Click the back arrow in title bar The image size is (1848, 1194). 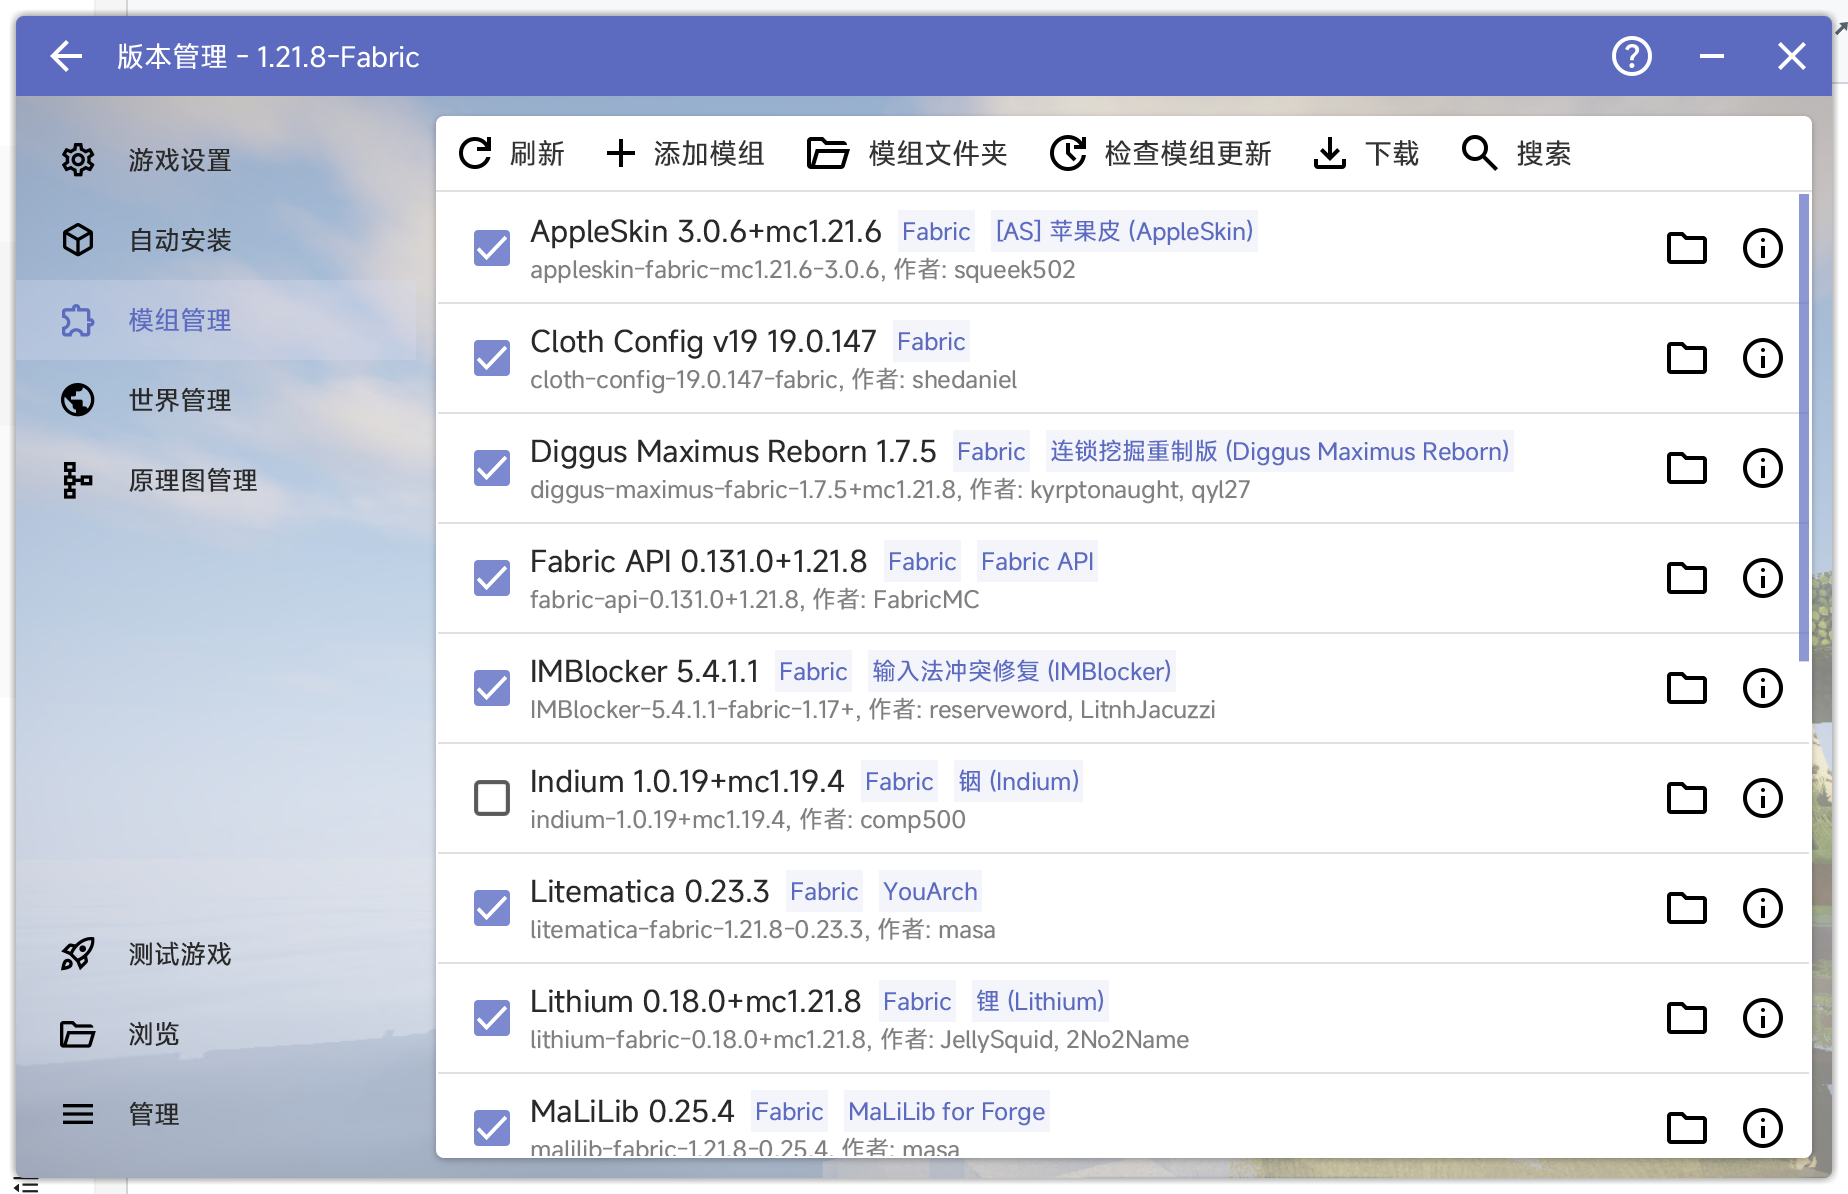66,57
